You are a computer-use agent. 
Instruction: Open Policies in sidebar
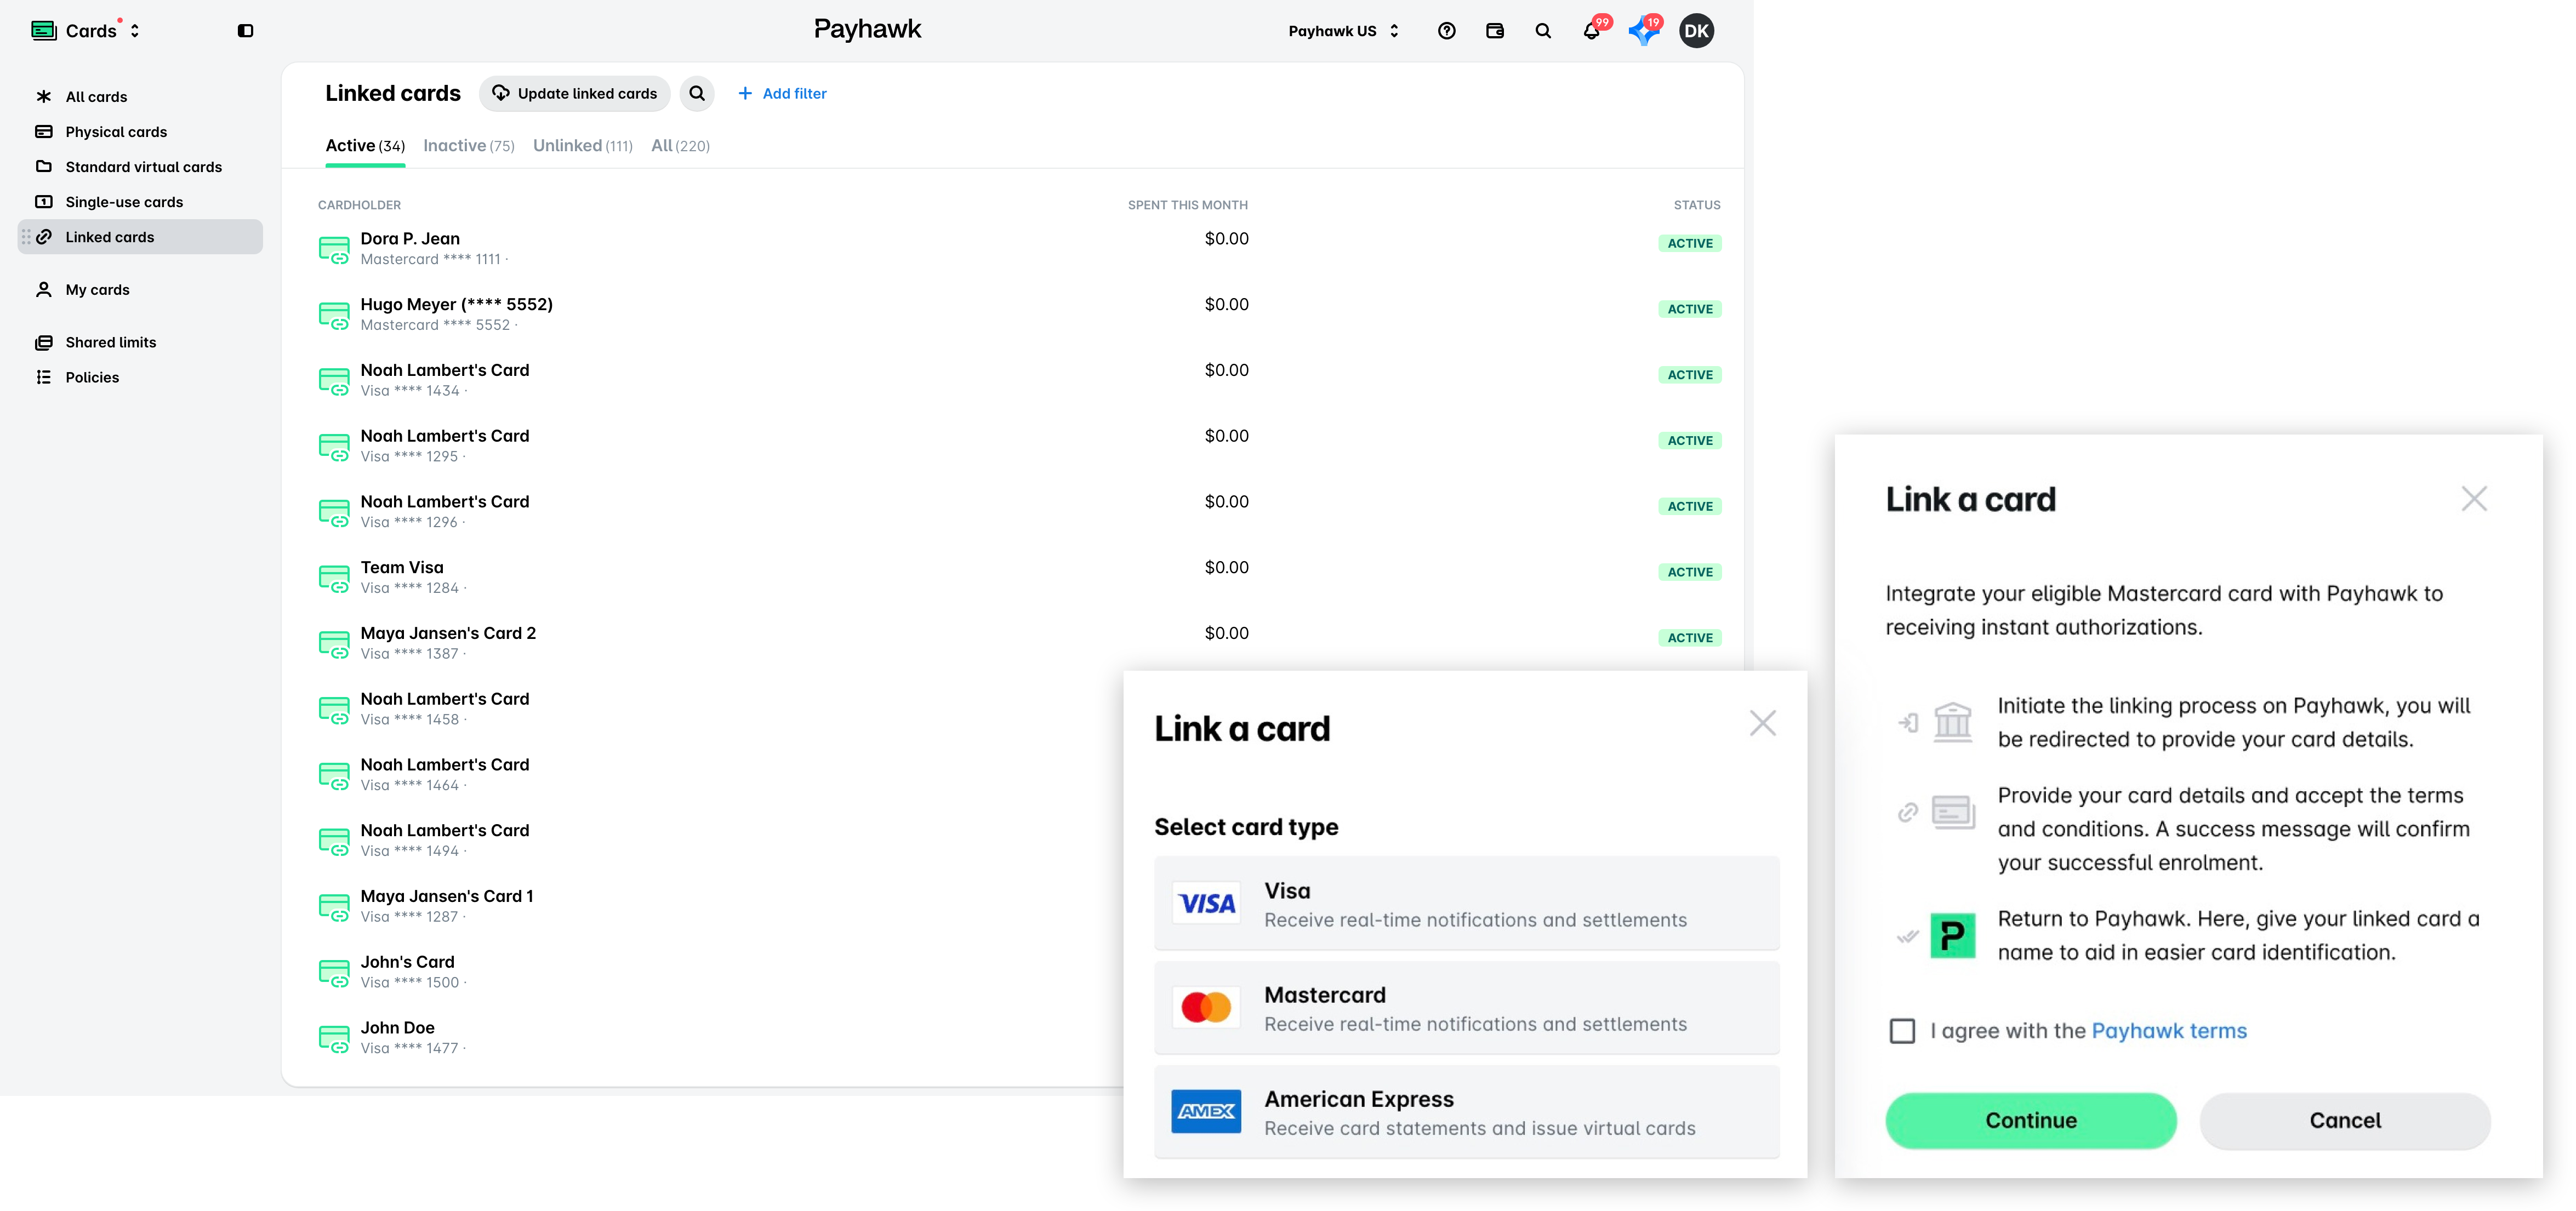click(140, 377)
